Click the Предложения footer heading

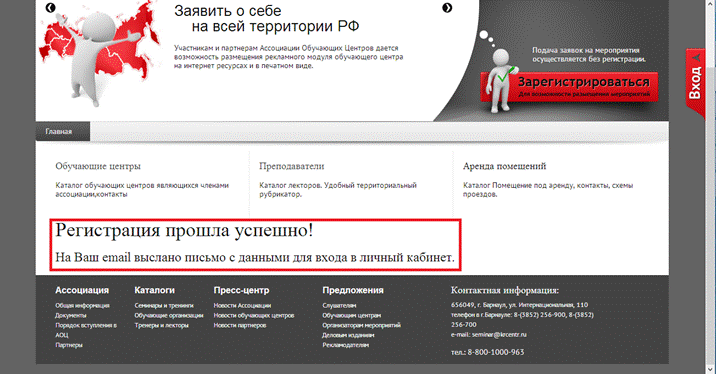click(x=353, y=290)
